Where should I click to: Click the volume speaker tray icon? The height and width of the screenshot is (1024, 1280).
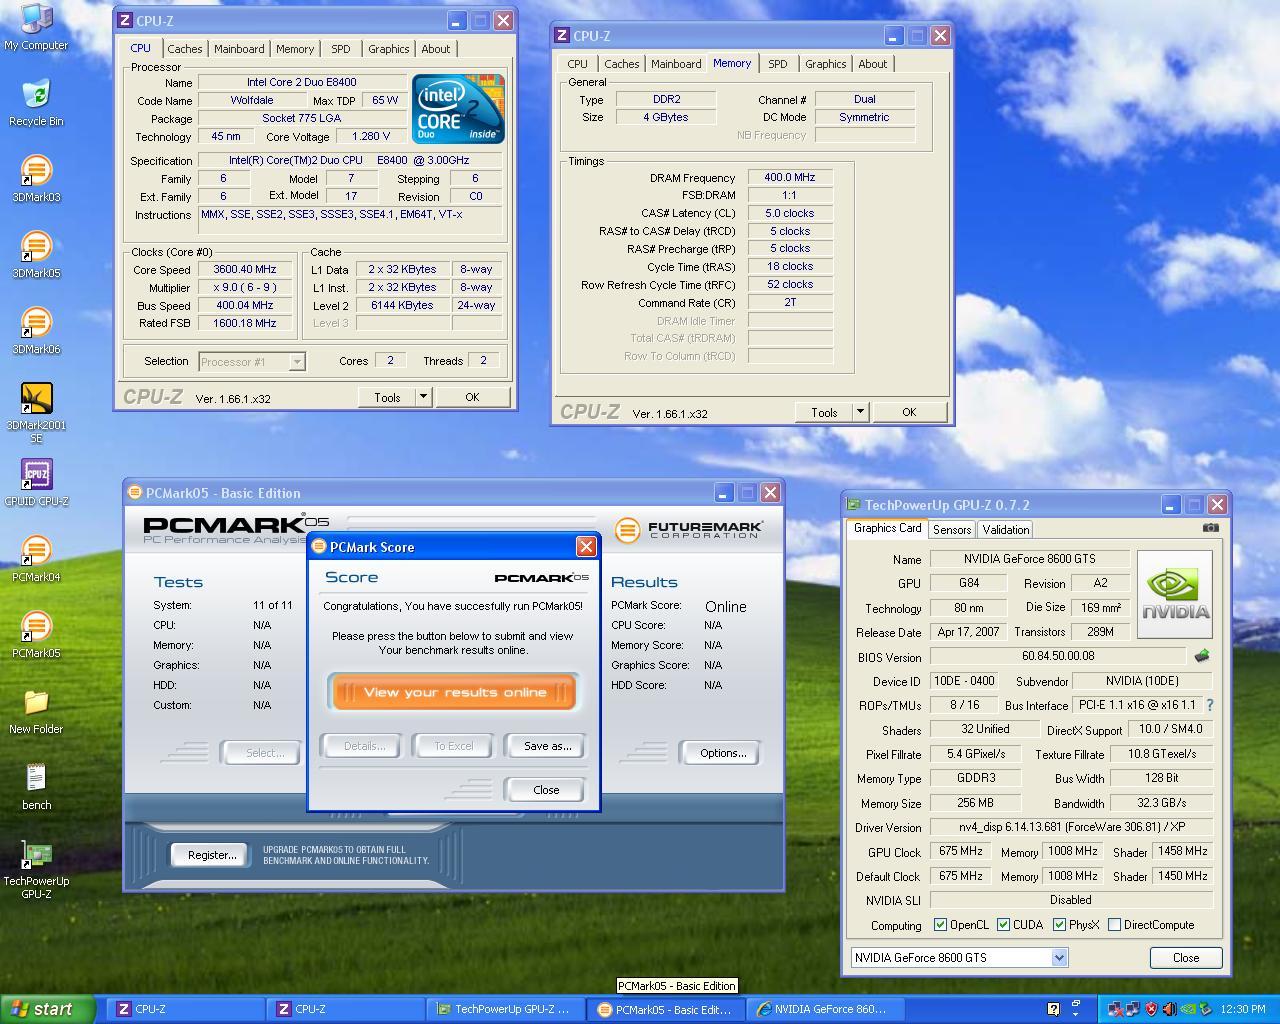coord(1170,1009)
